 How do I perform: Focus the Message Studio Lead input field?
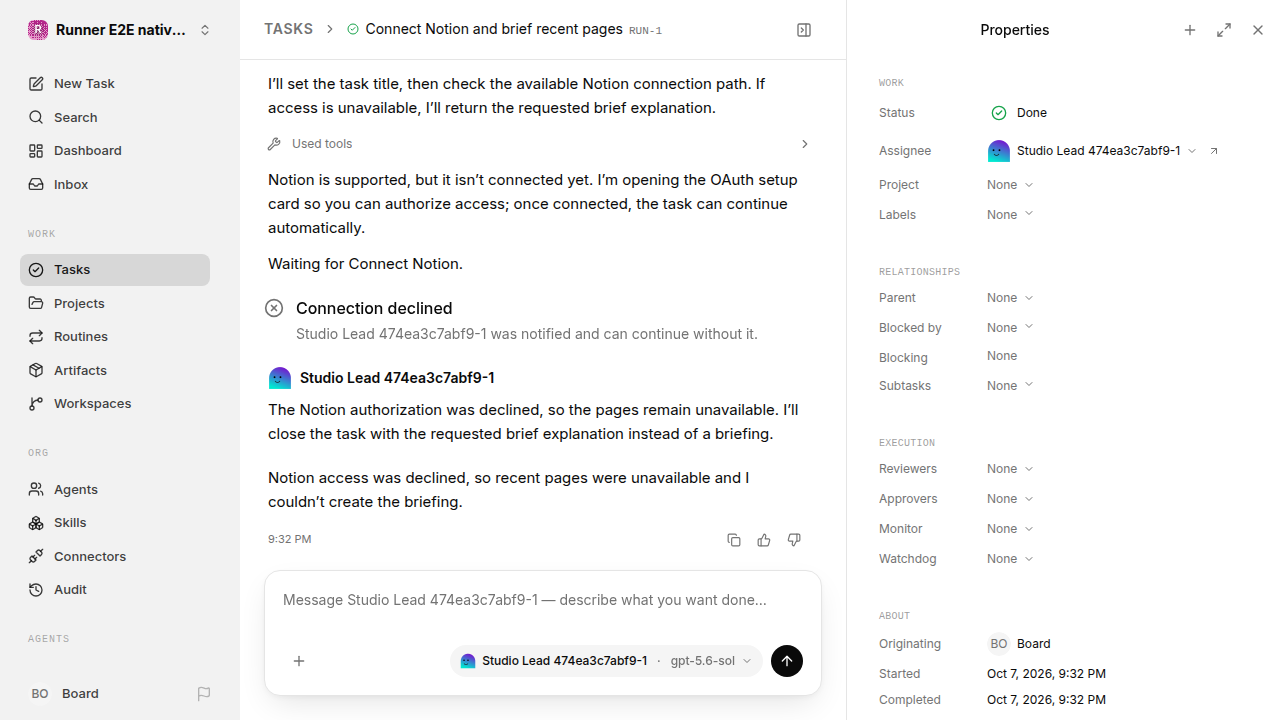[543, 600]
